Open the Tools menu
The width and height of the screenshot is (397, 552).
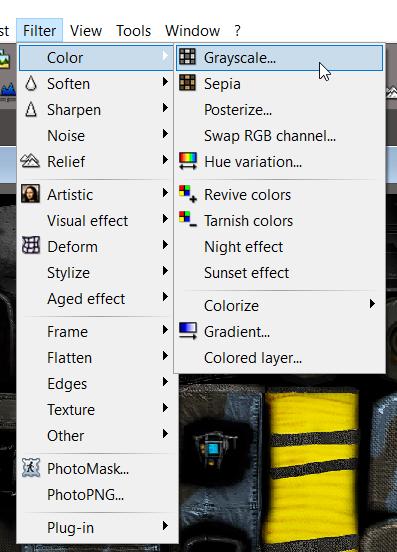[133, 31]
